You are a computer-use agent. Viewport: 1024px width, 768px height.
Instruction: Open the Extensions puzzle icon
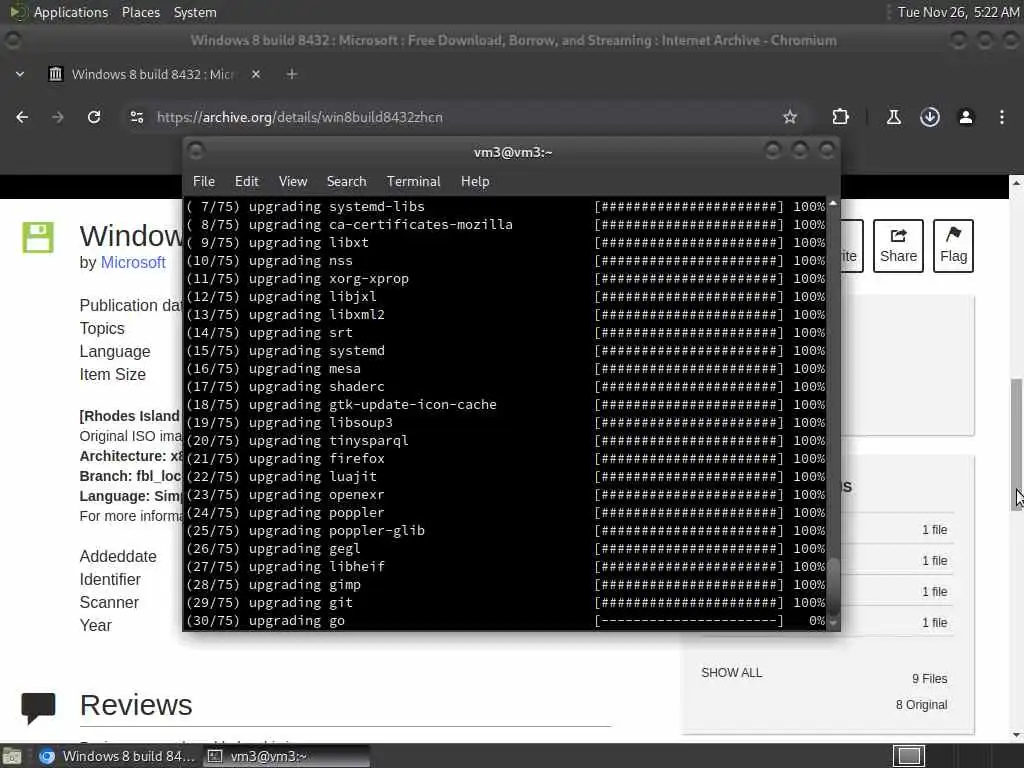tap(840, 117)
